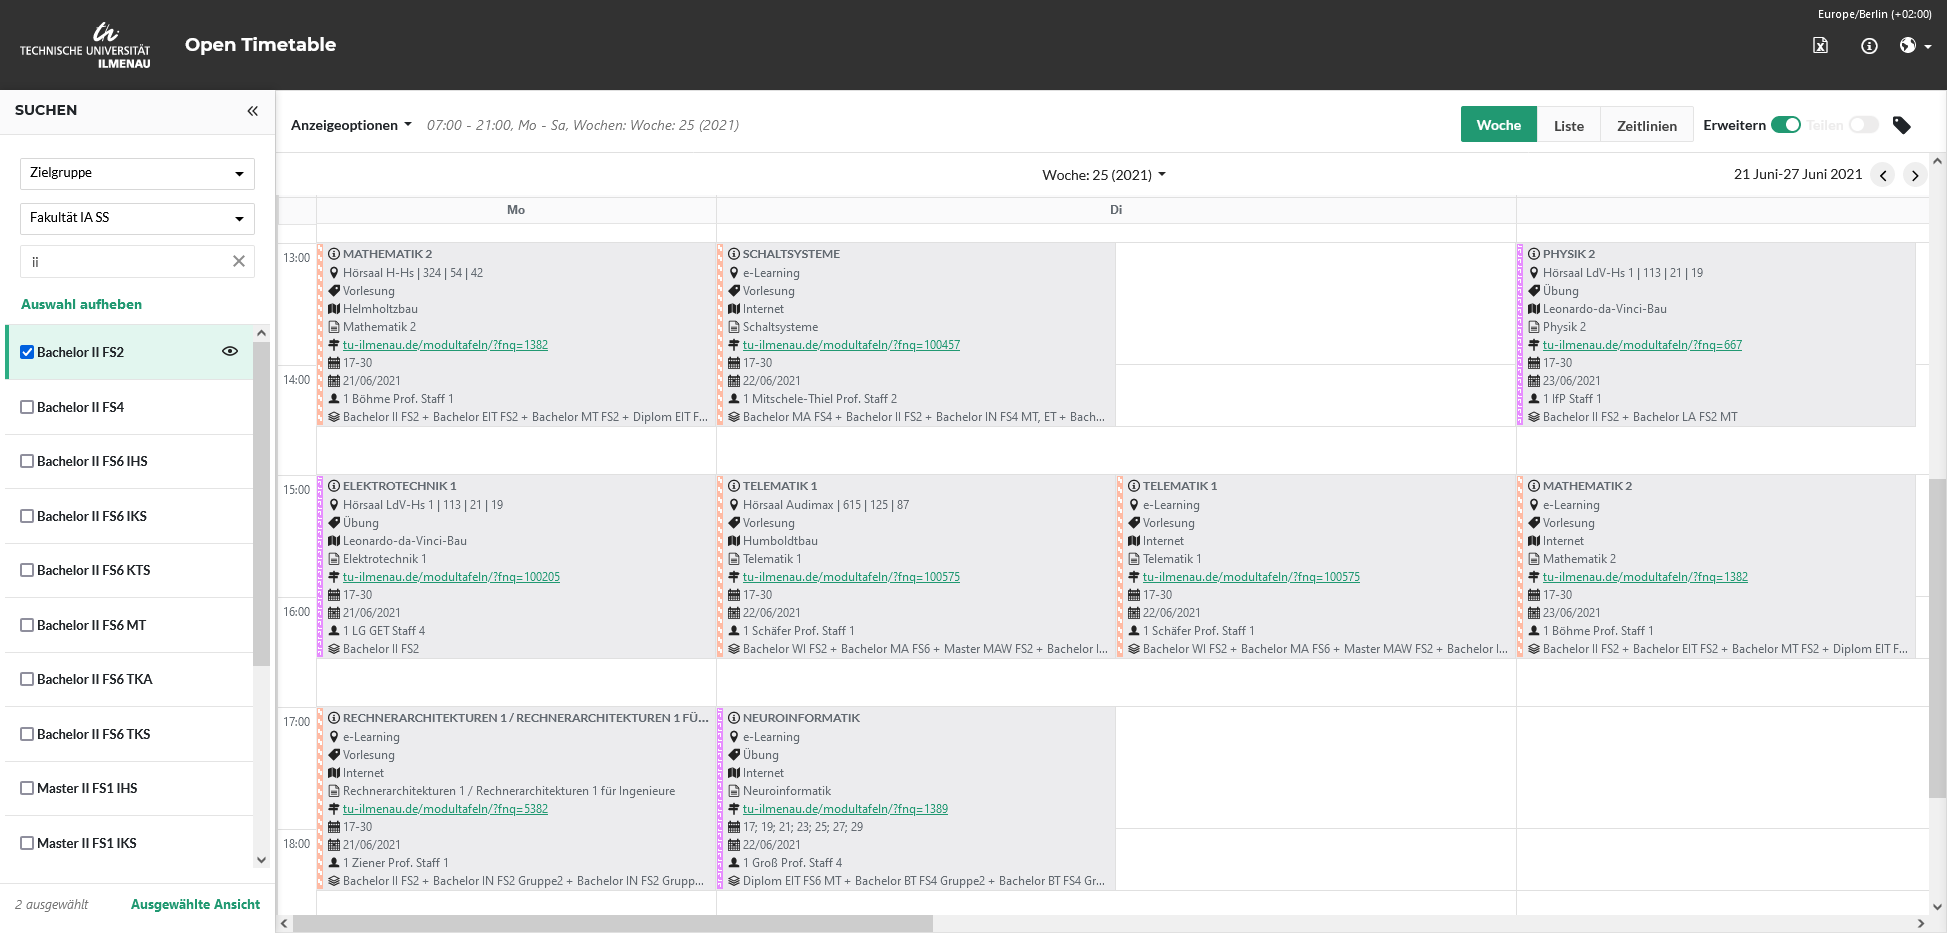Check Bachelor II FS6 IKS checkbox
The height and width of the screenshot is (933, 1947).
coord(27,516)
